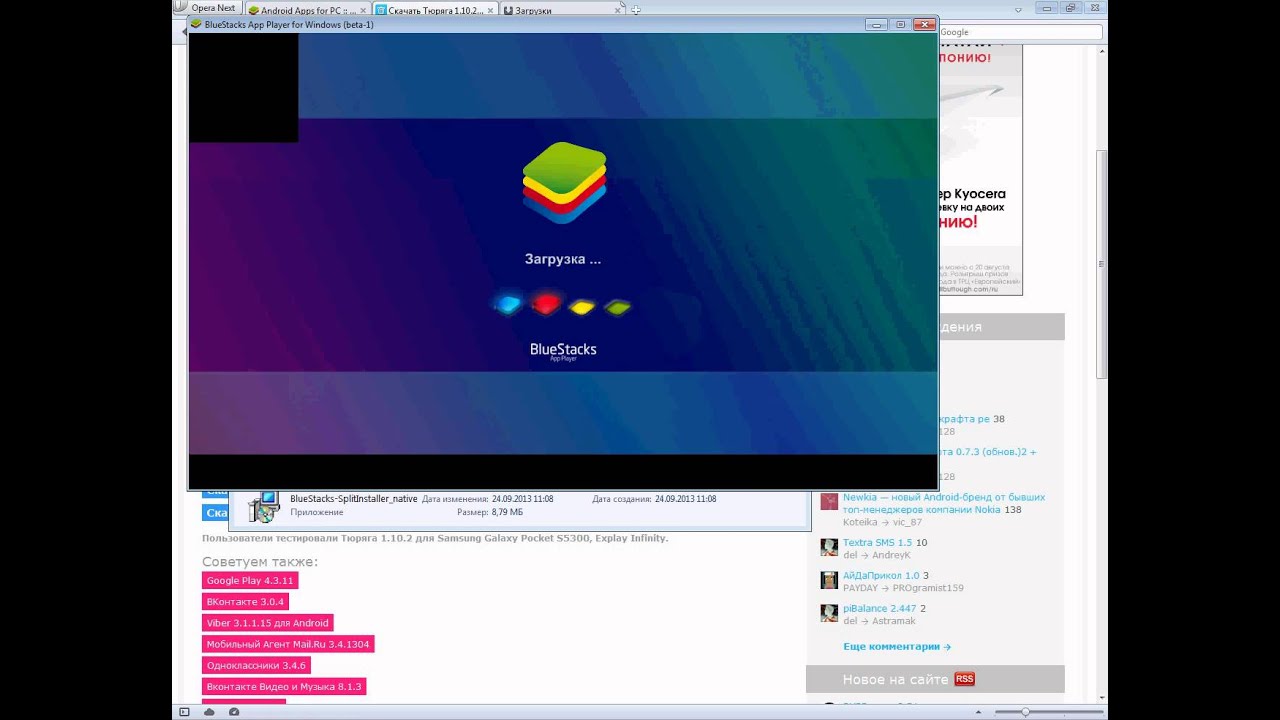Screen dimensions: 1280x720
Task: Select the BlueStacks-SplitInstaller_native file icon
Action: pos(264,506)
